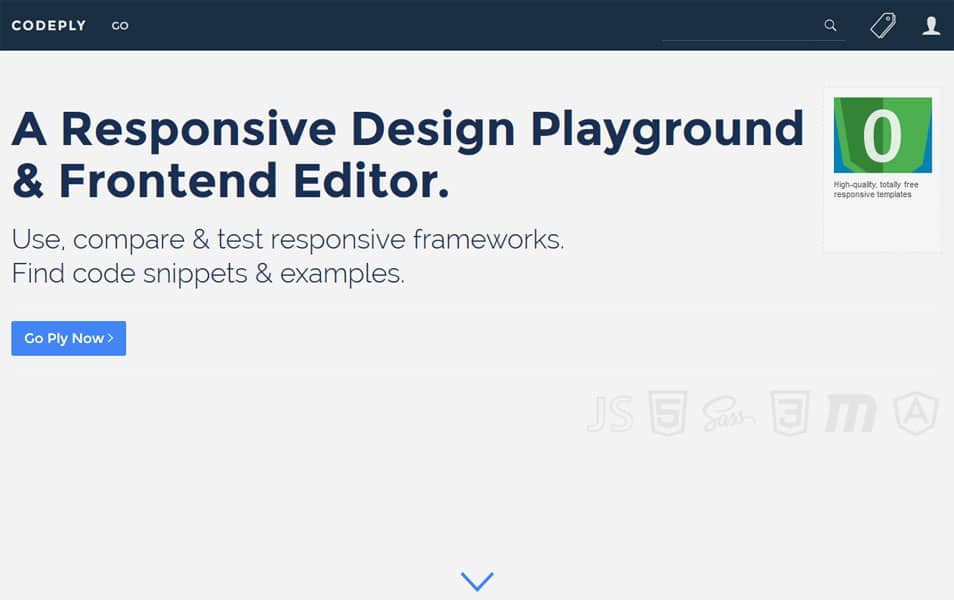
Task: Open the user profile icon
Action: 931,26
